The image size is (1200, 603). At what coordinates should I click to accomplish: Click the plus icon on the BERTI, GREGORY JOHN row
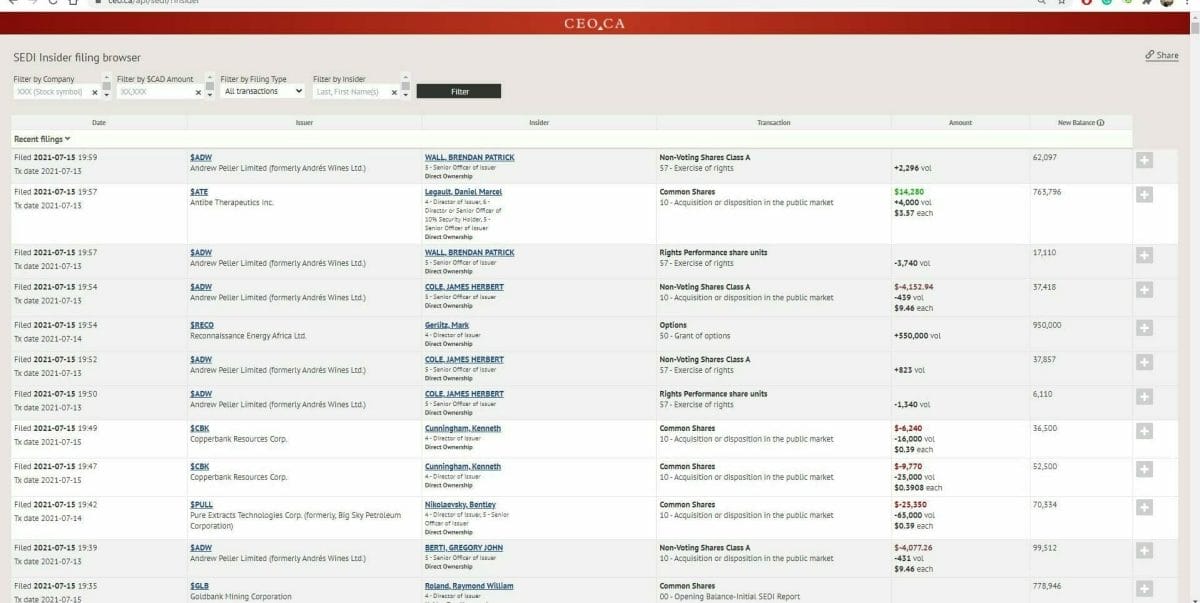pyautogui.click(x=1144, y=551)
